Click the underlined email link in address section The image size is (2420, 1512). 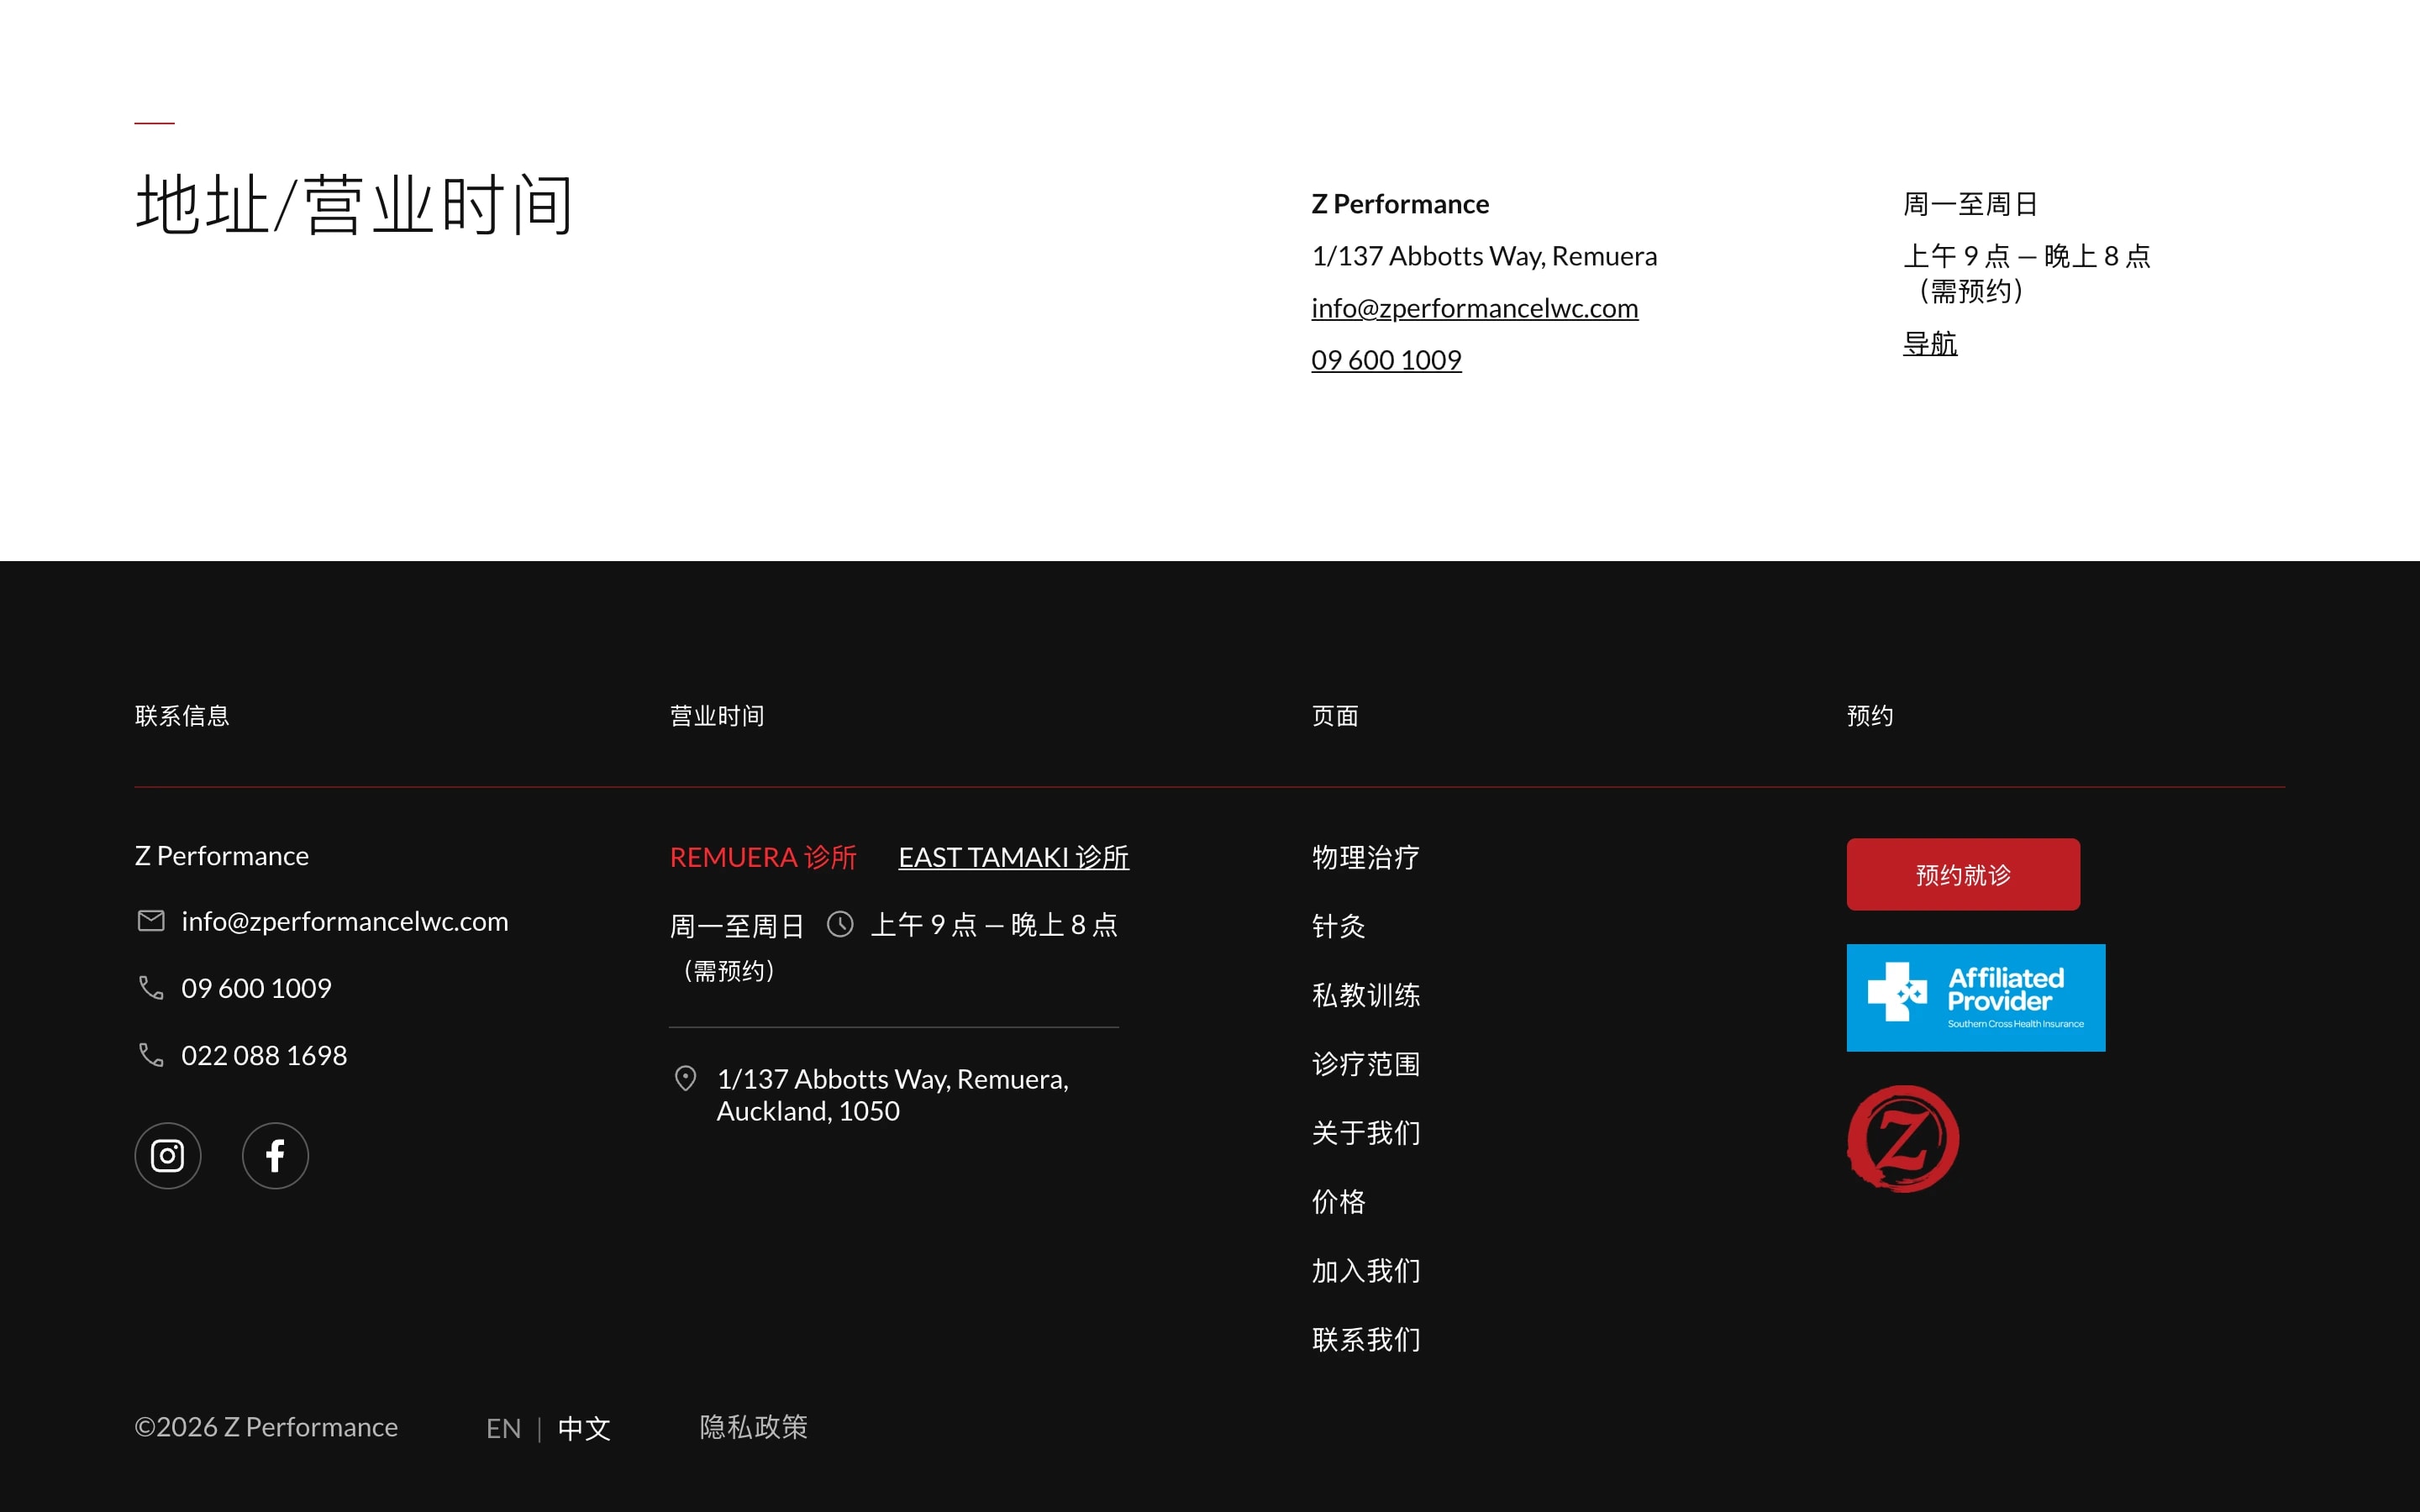click(x=1474, y=308)
